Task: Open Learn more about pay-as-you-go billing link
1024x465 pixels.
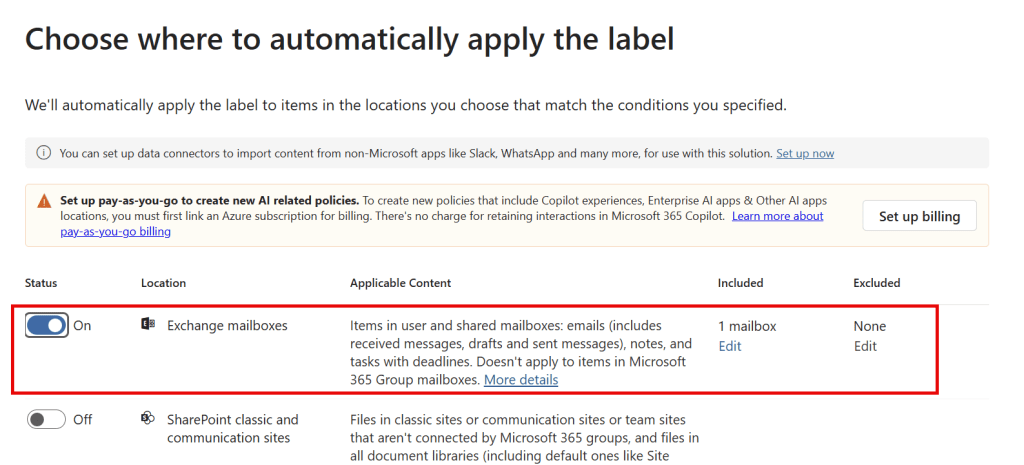Action: coord(777,216)
